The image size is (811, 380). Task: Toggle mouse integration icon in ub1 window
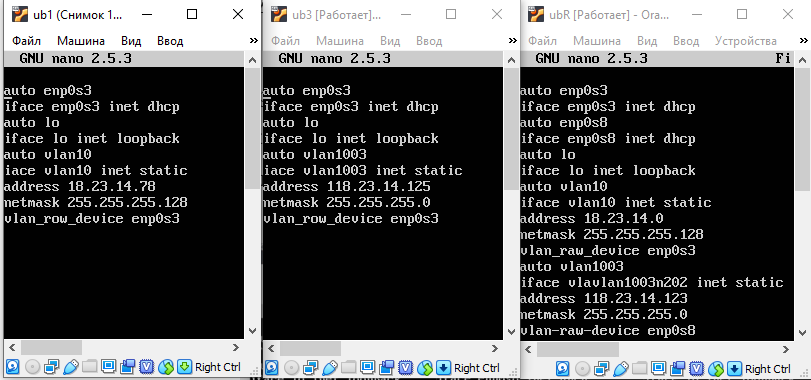(x=166, y=367)
